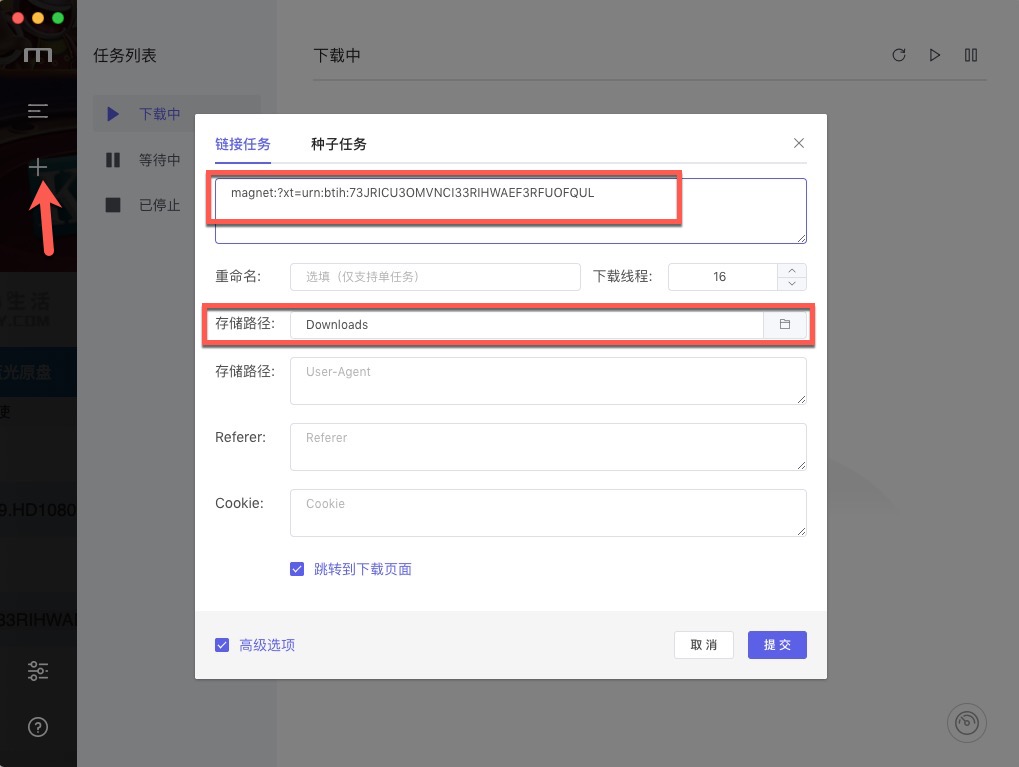Increase download threads with up arrow
This screenshot has width=1019, height=767.
click(x=792, y=270)
